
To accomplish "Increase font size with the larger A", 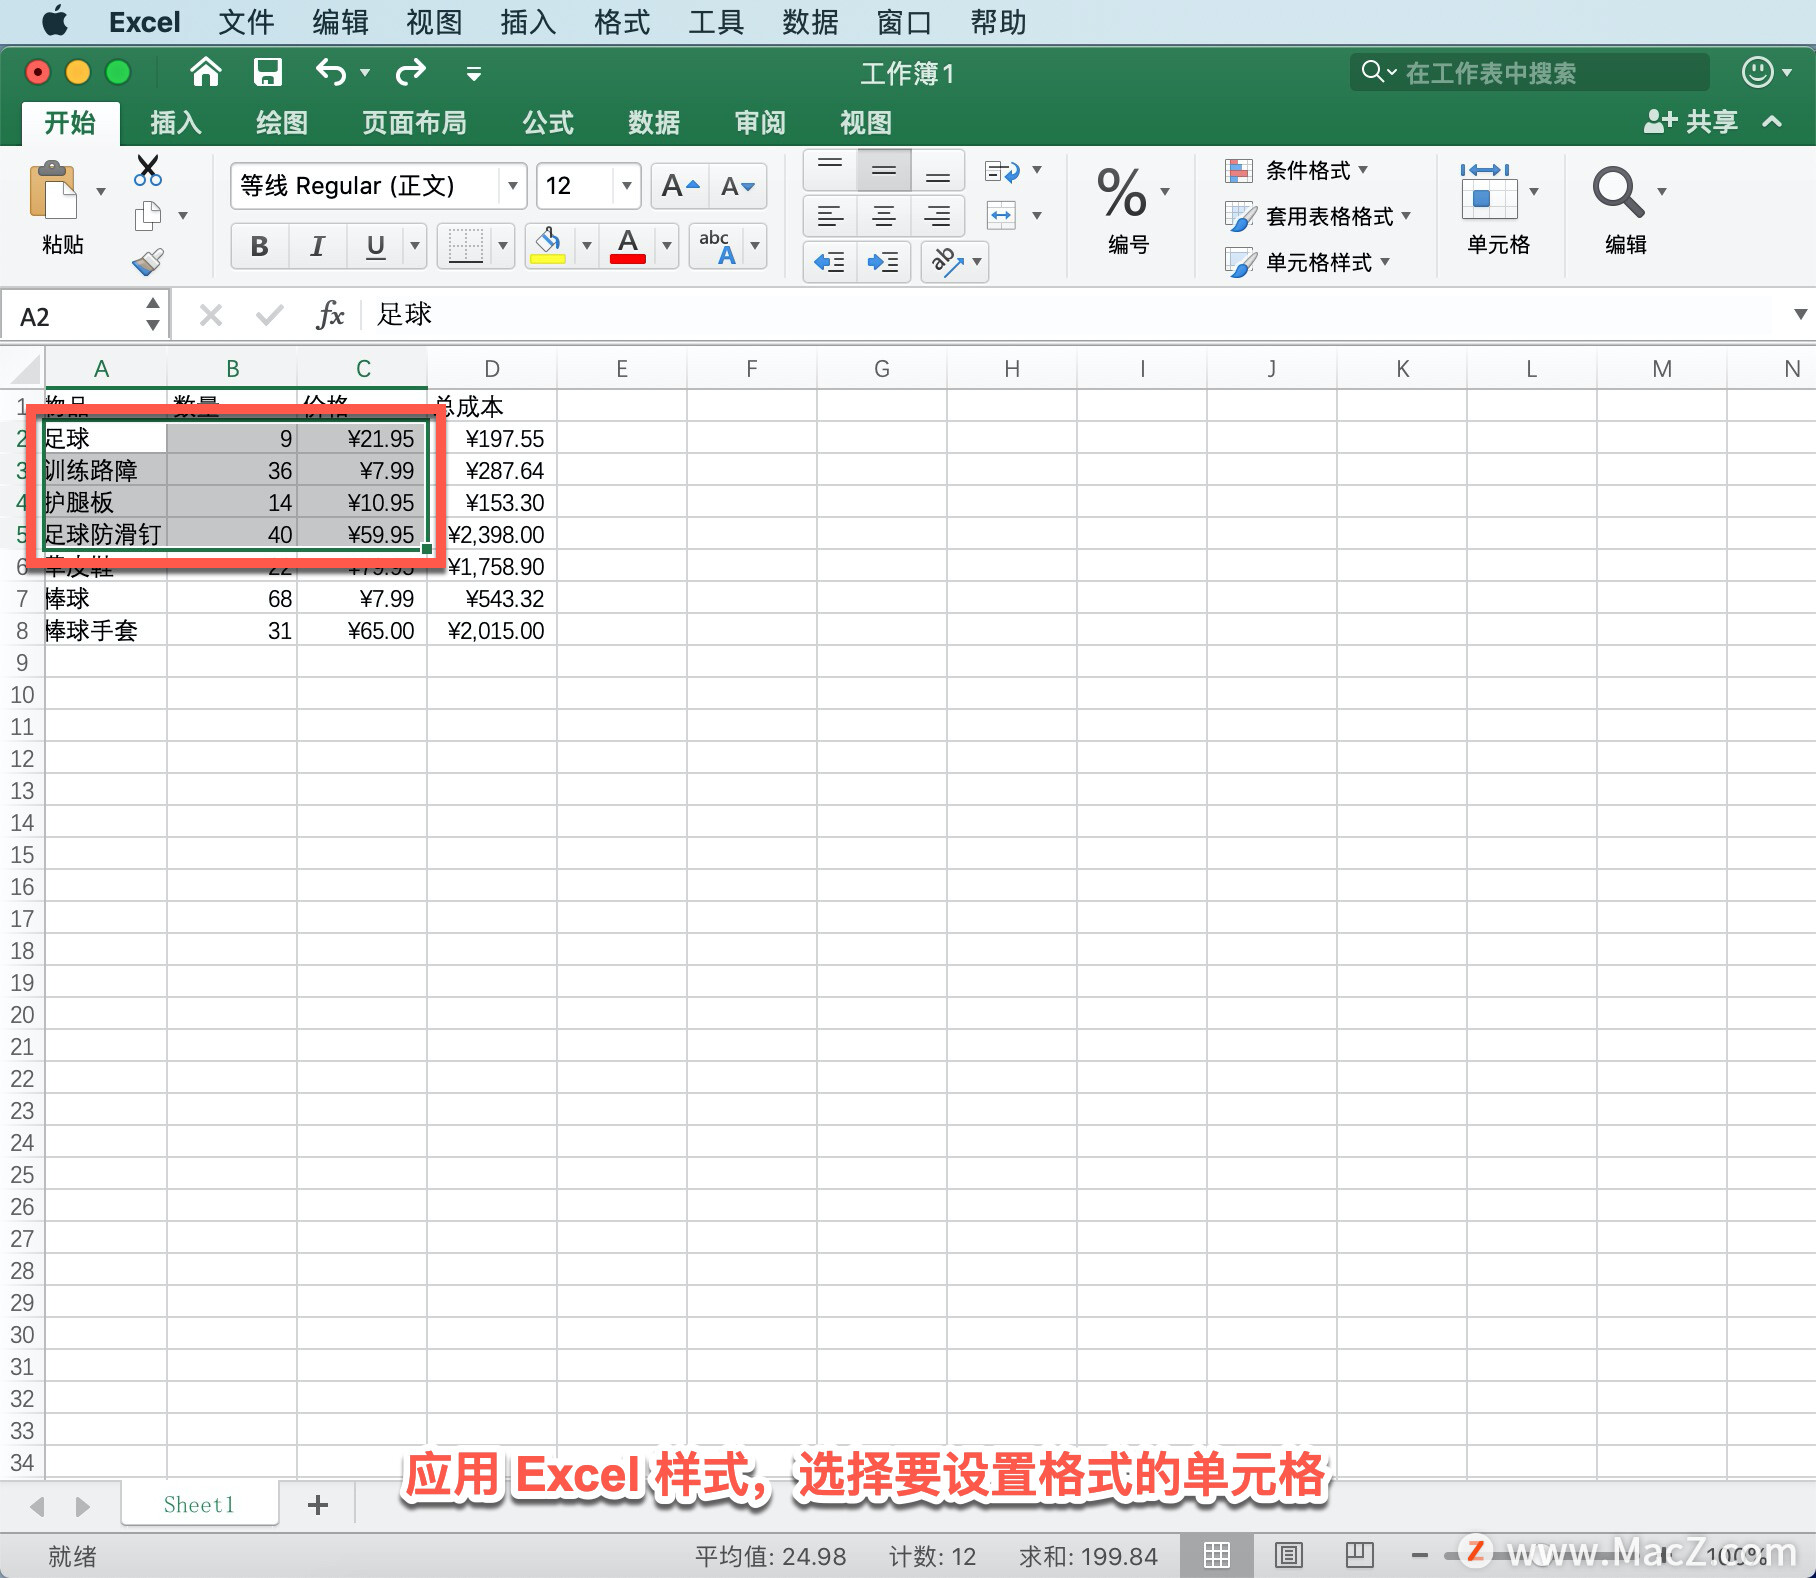I will point(680,186).
